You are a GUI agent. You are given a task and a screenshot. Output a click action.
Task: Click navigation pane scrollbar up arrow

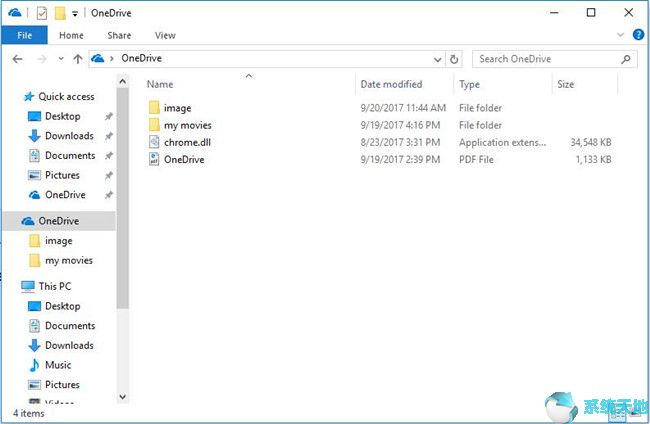[x=123, y=82]
